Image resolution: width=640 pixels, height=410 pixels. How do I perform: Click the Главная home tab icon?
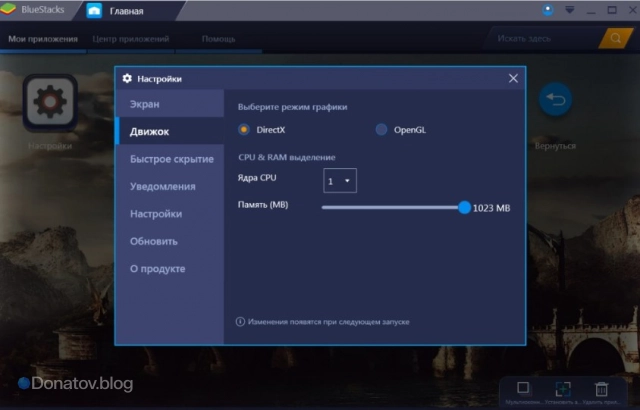[94, 11]
